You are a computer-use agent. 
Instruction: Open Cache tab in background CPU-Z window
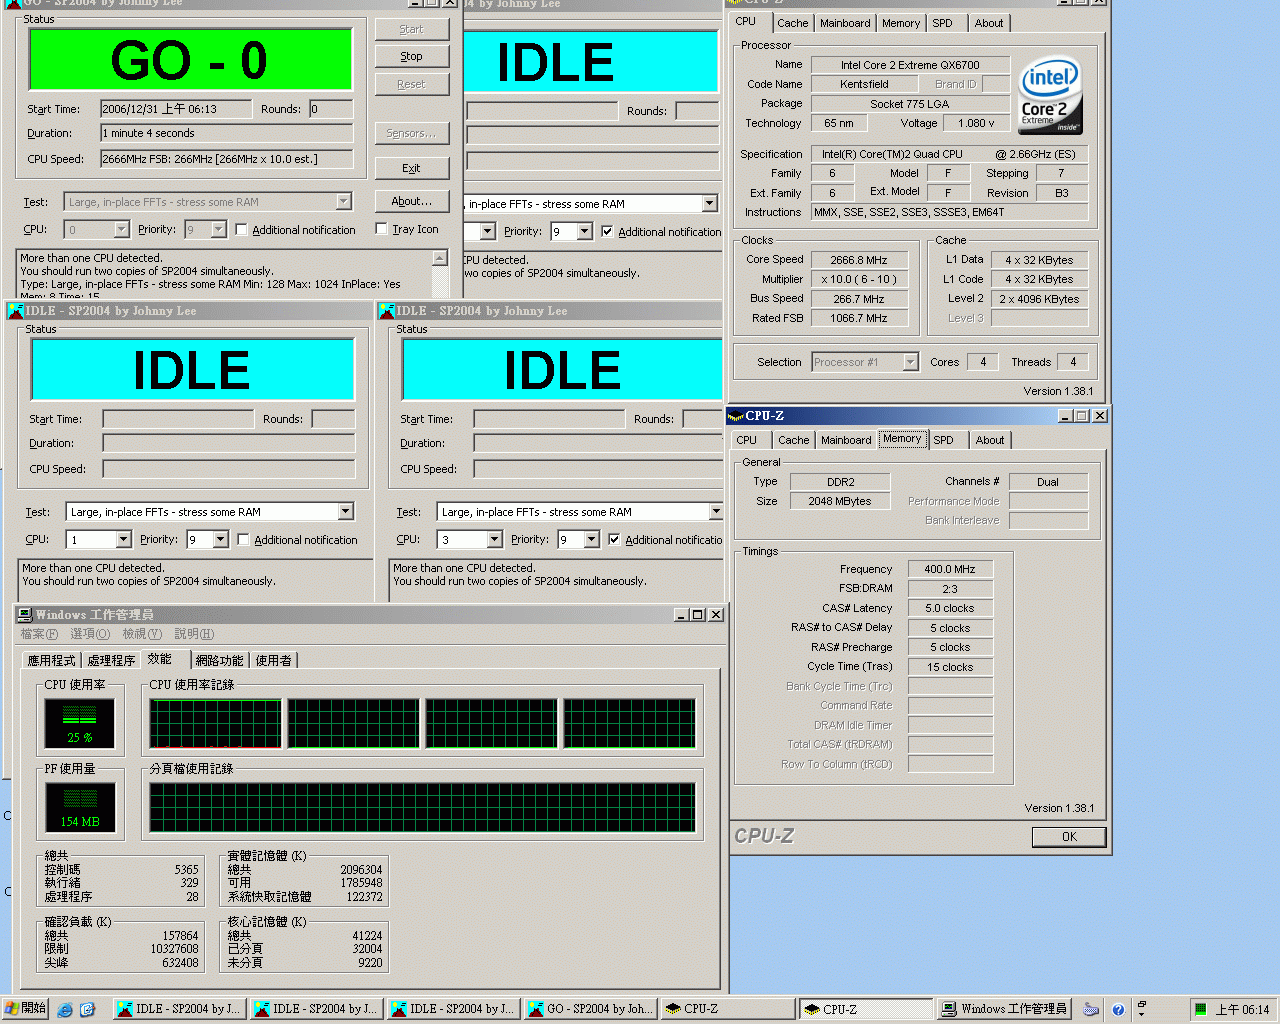click(x=792, y=23)
